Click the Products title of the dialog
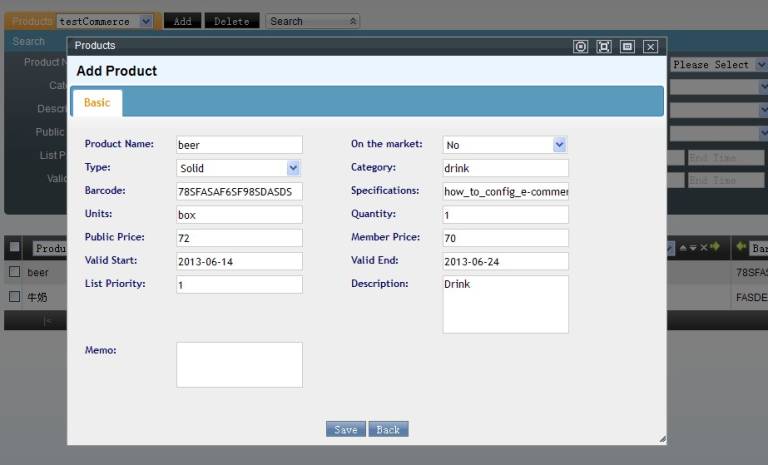 click(x=95, y=46)
